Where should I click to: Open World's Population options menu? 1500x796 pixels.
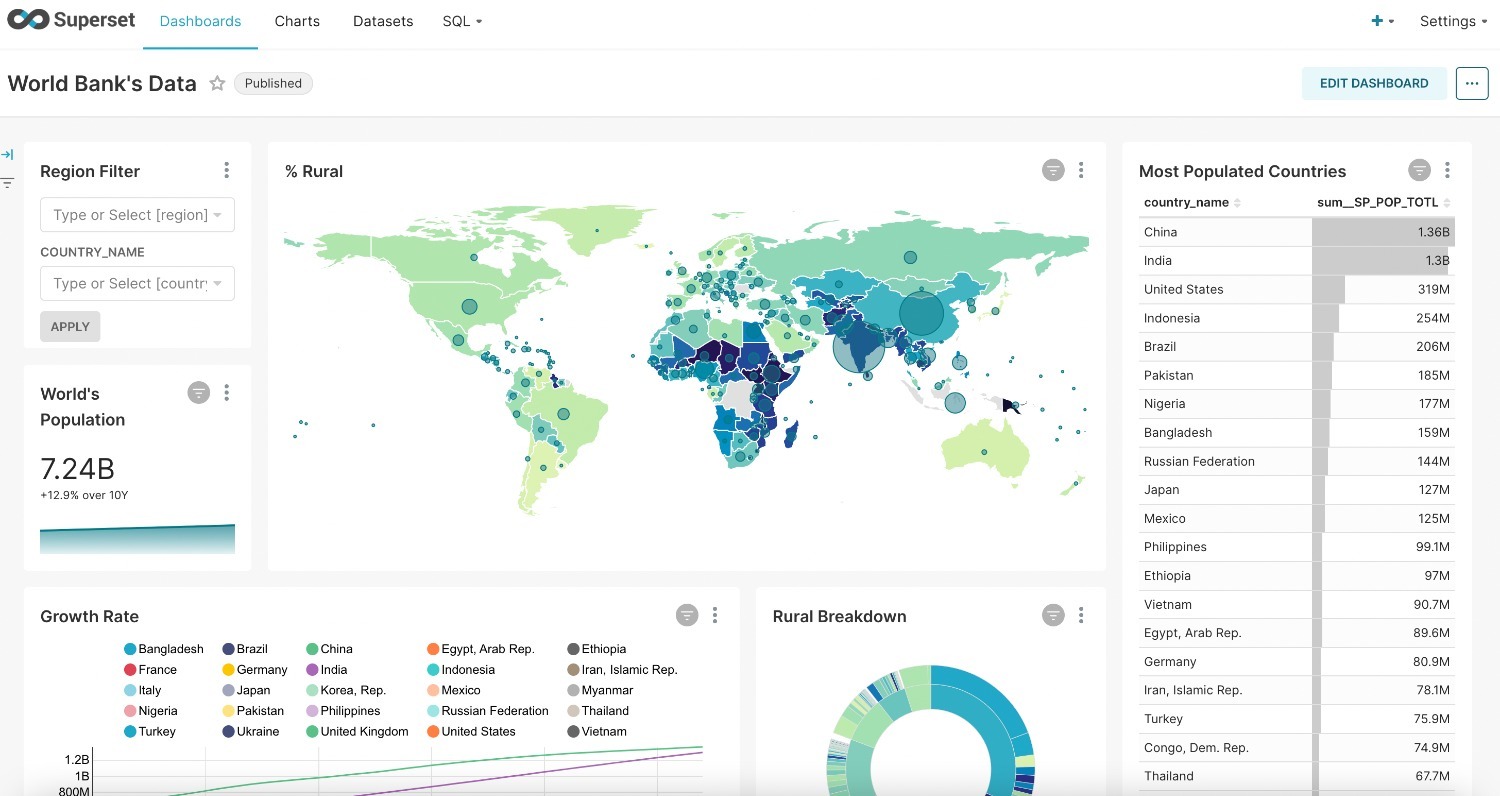pyautogui.click(x=227, y=392)
